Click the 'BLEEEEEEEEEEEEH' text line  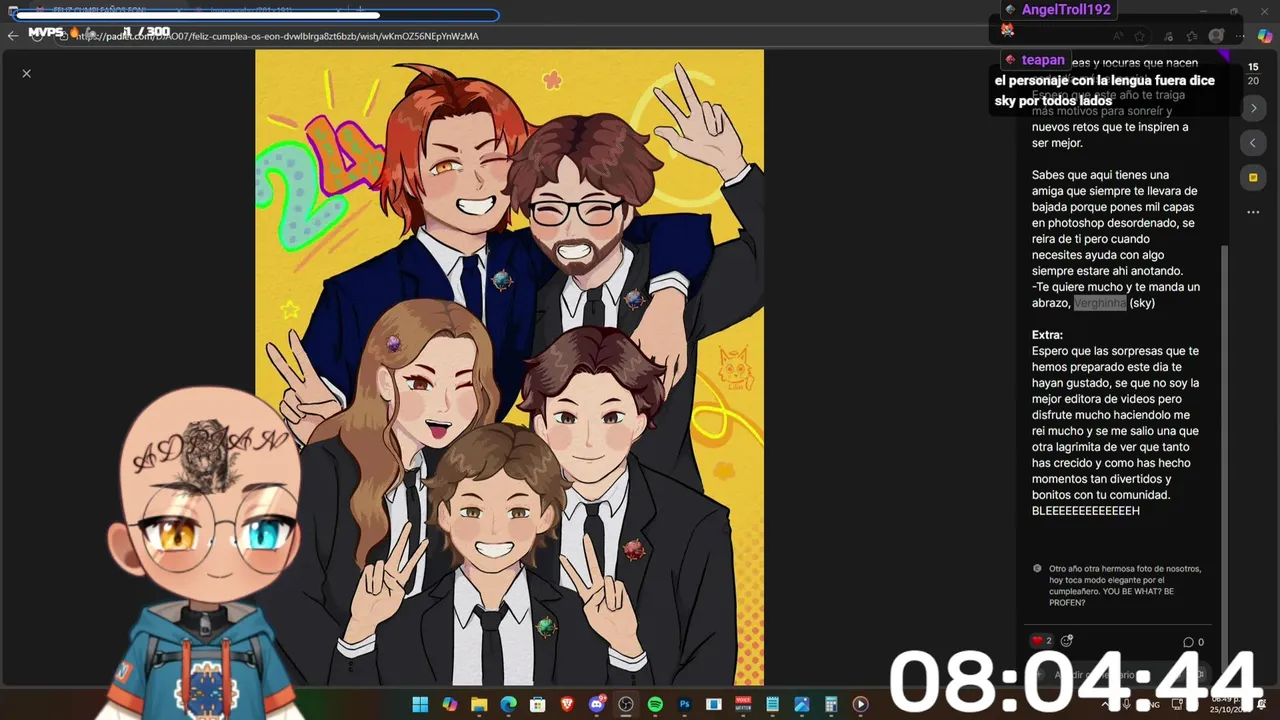point(1086,511)
